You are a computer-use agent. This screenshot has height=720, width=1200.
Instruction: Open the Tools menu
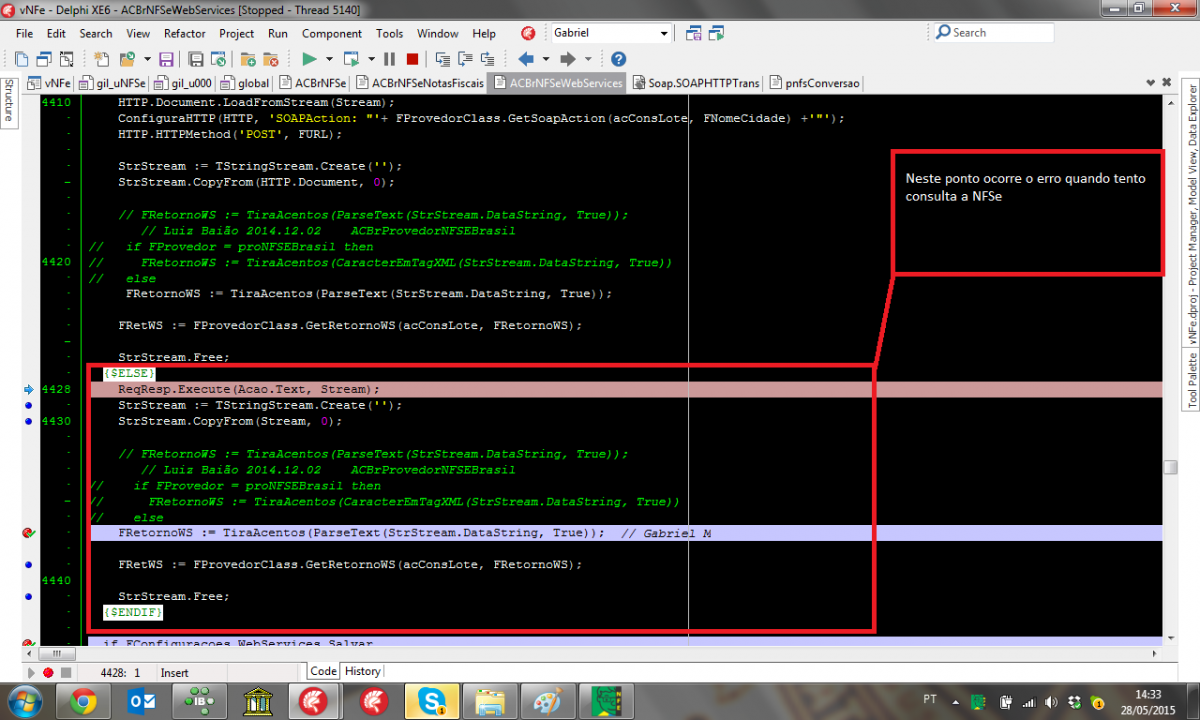[390, 33]
